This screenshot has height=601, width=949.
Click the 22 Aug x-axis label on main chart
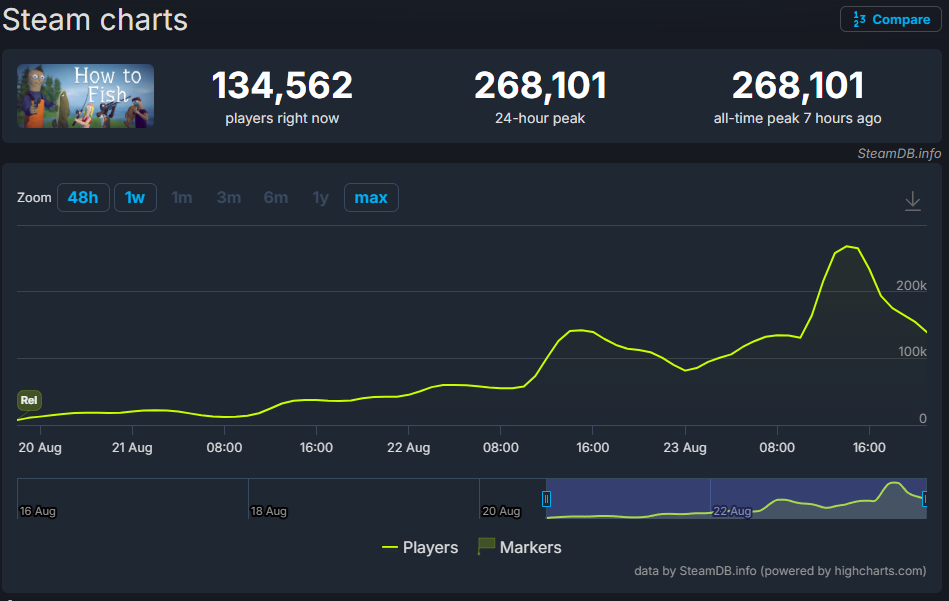(x=409, y=448)
